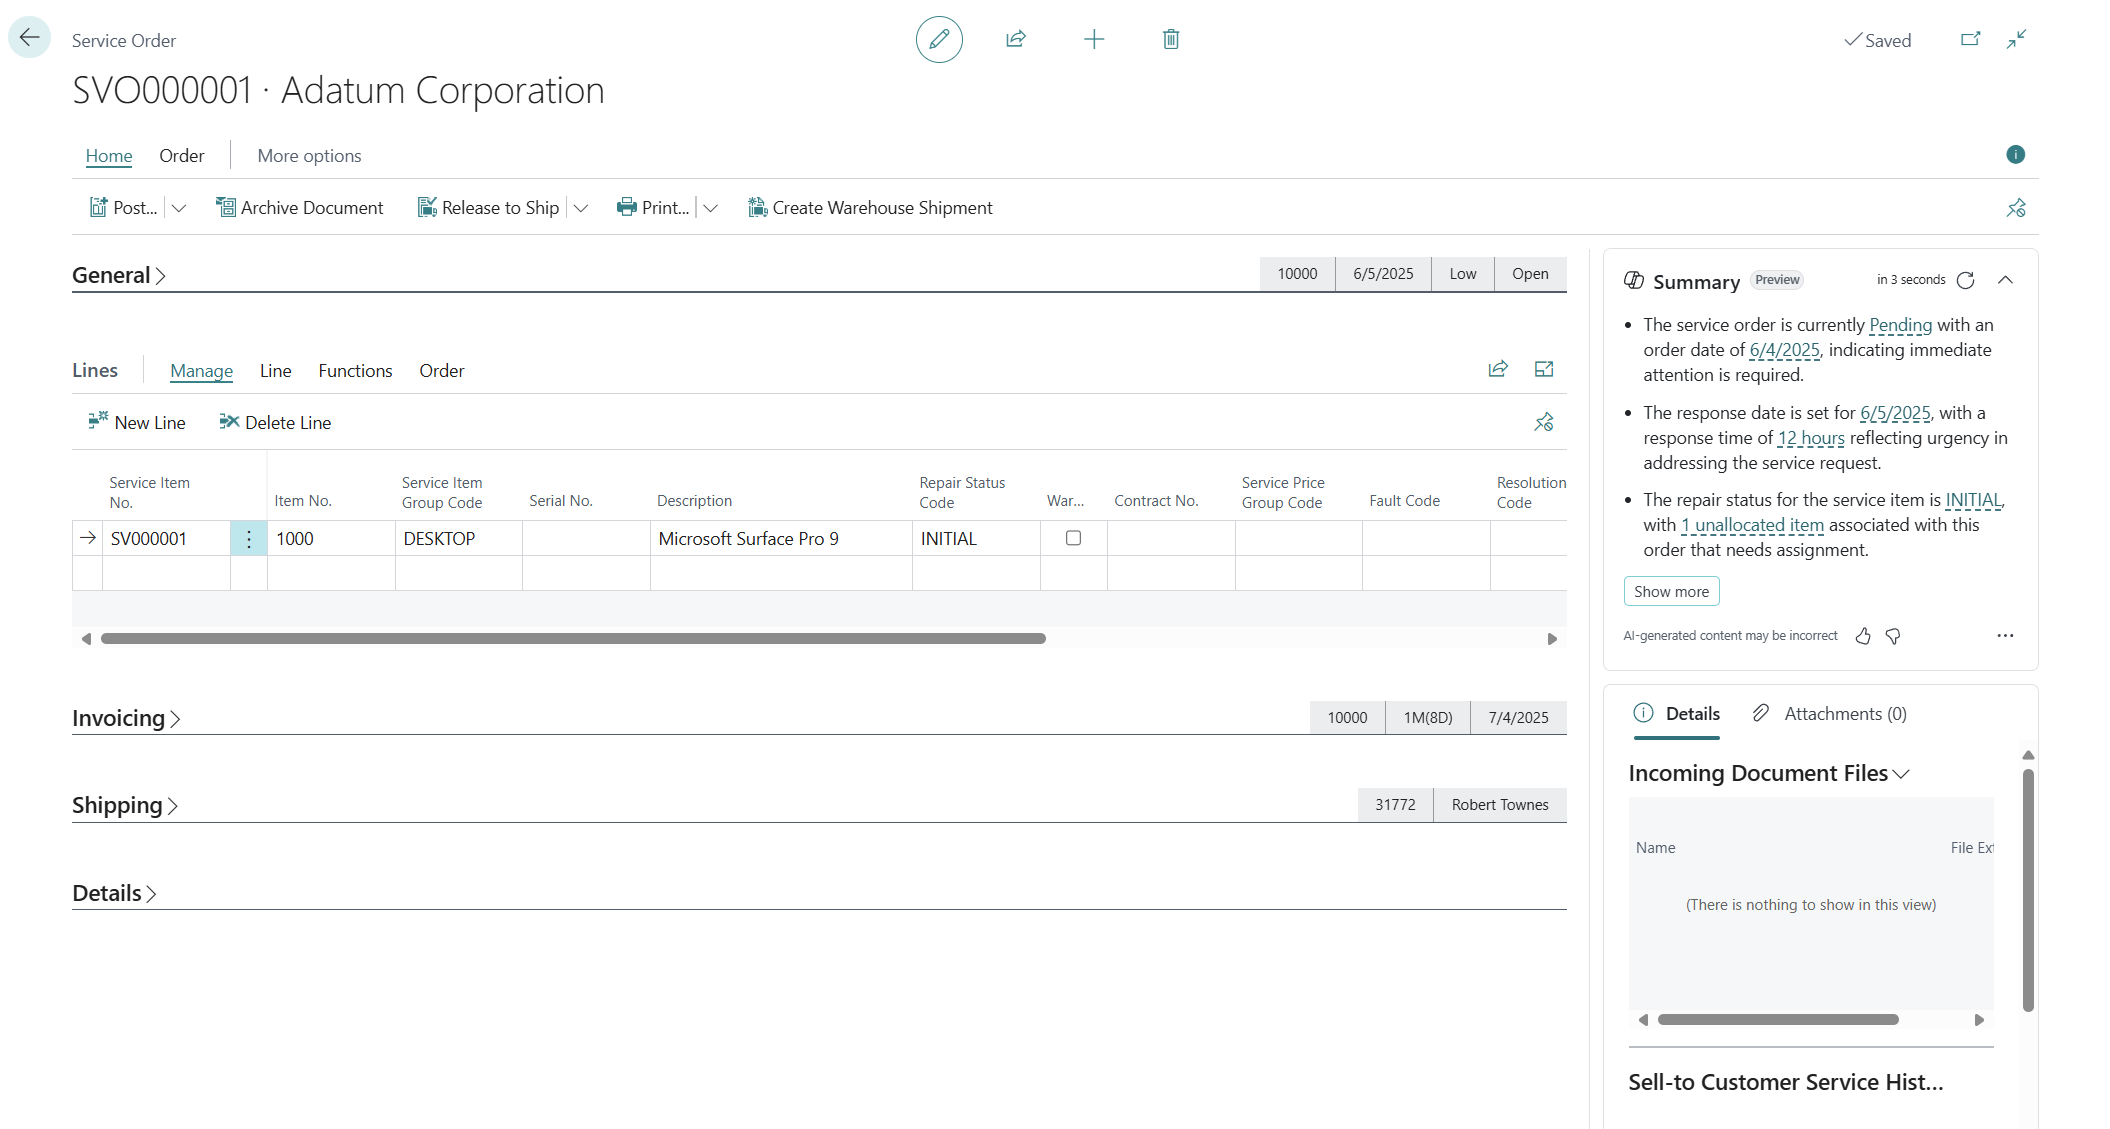Click the Post action
2110x1129 pixels.
[124, 207]
